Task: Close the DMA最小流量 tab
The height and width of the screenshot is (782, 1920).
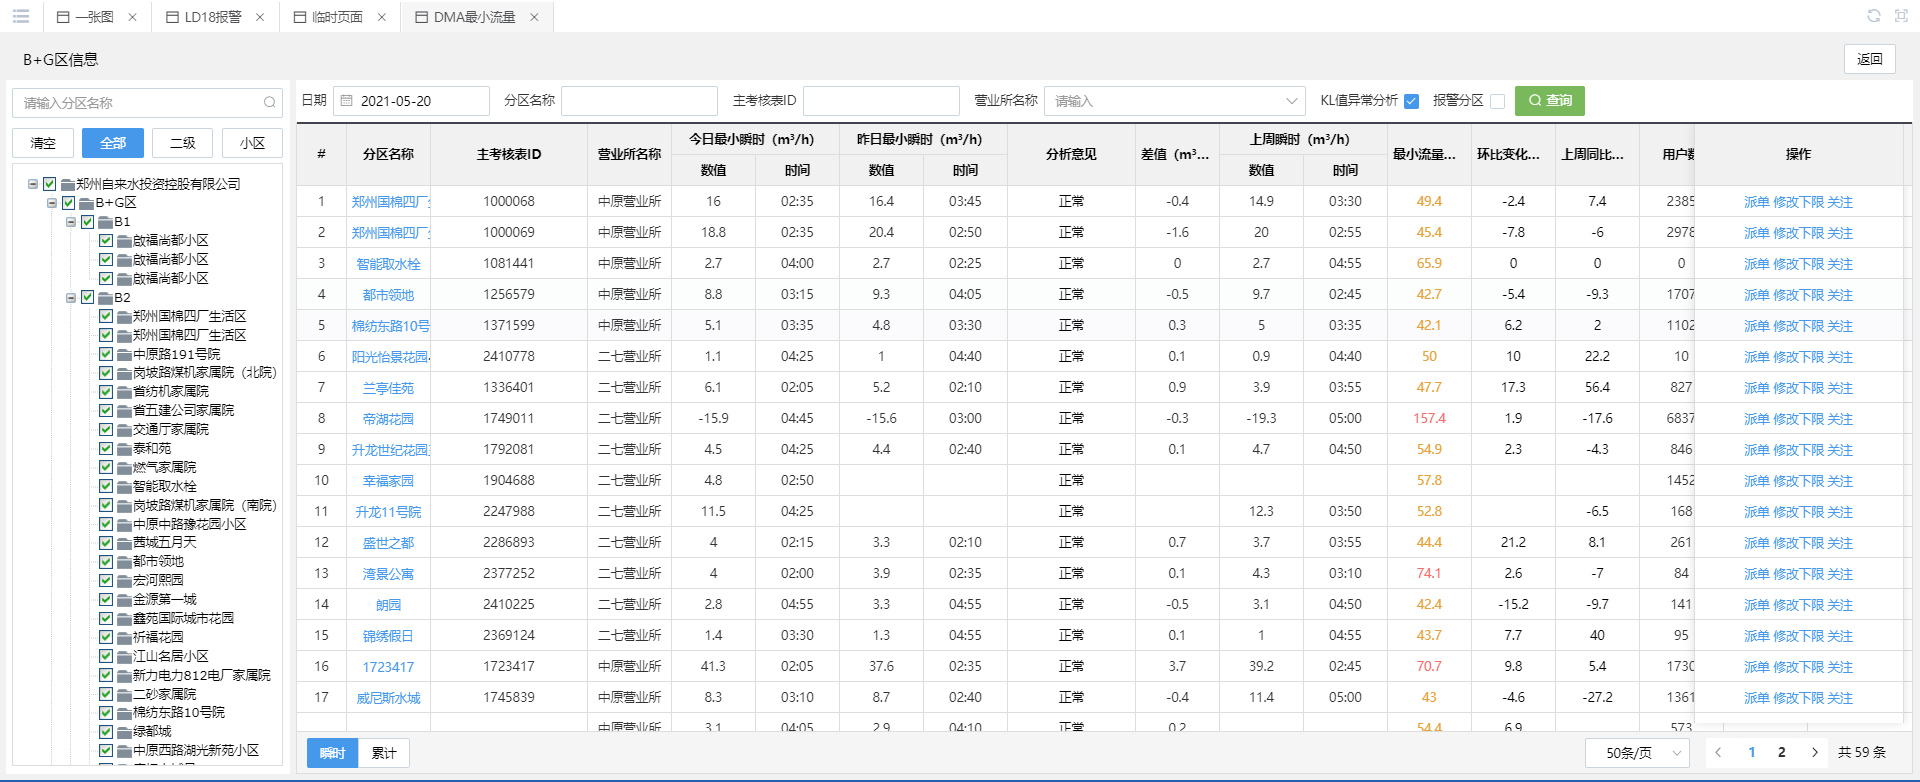Action: click(x=534, y=17)
